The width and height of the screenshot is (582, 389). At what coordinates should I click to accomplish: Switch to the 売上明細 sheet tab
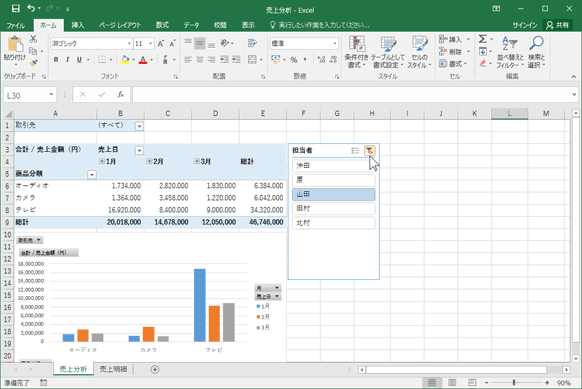point(113,369)
